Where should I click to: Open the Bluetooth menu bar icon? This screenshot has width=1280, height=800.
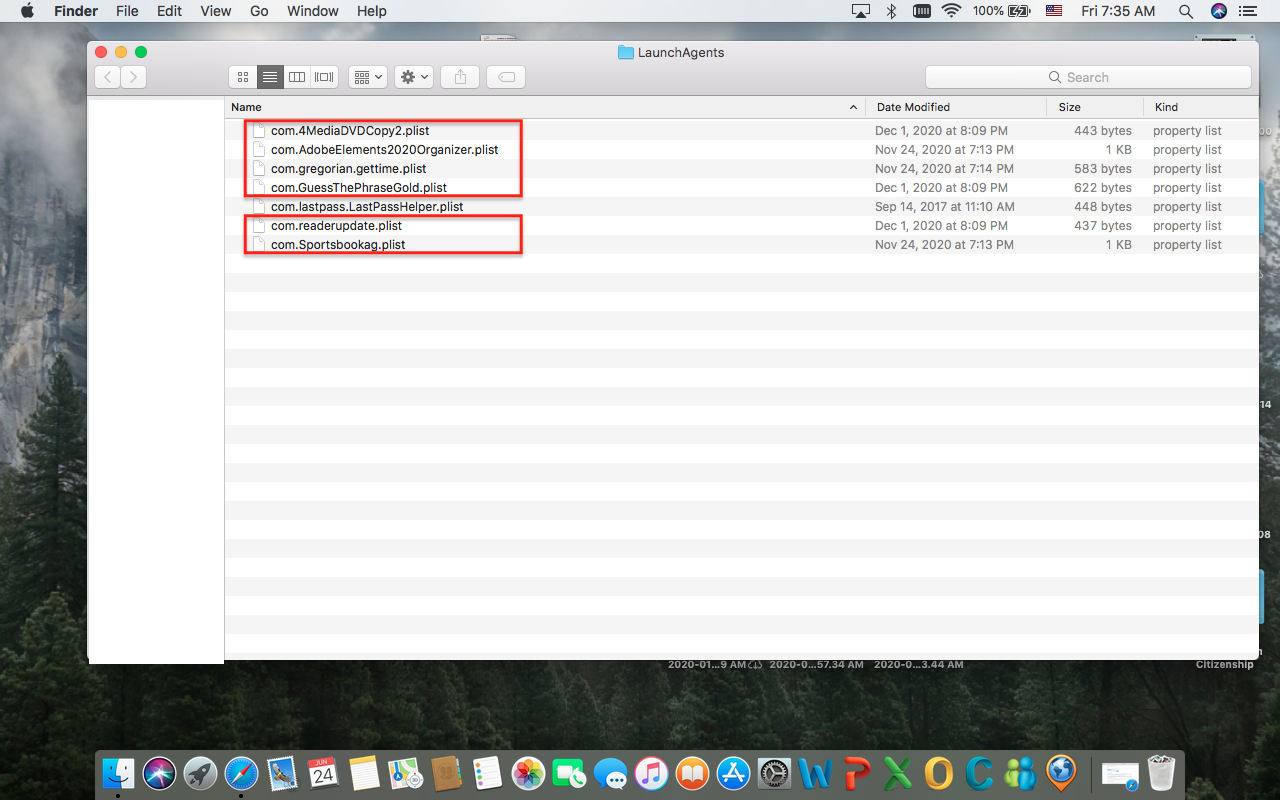(891, 11)
